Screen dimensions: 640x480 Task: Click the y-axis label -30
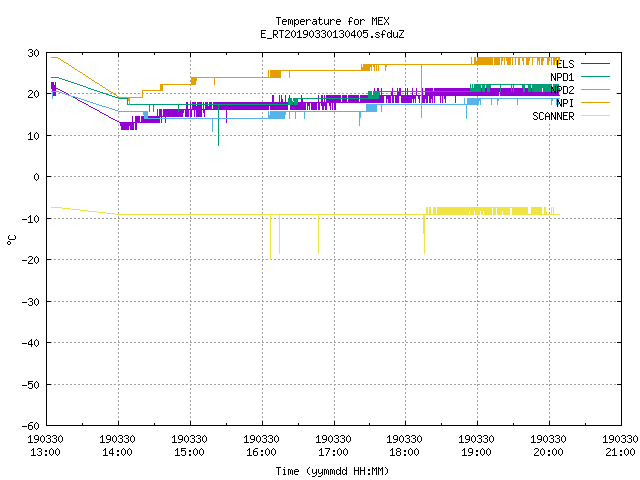coord(31,302)
